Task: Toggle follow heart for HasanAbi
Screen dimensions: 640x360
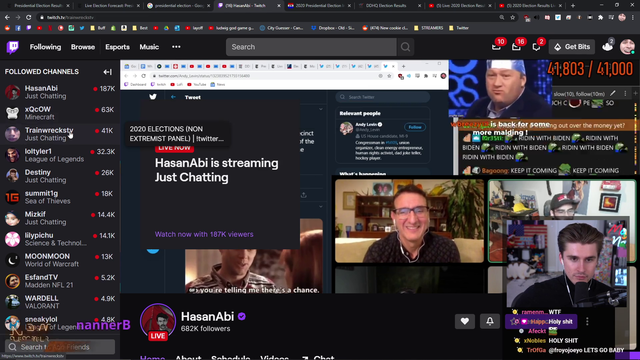Action: click(x=464, y=321)
